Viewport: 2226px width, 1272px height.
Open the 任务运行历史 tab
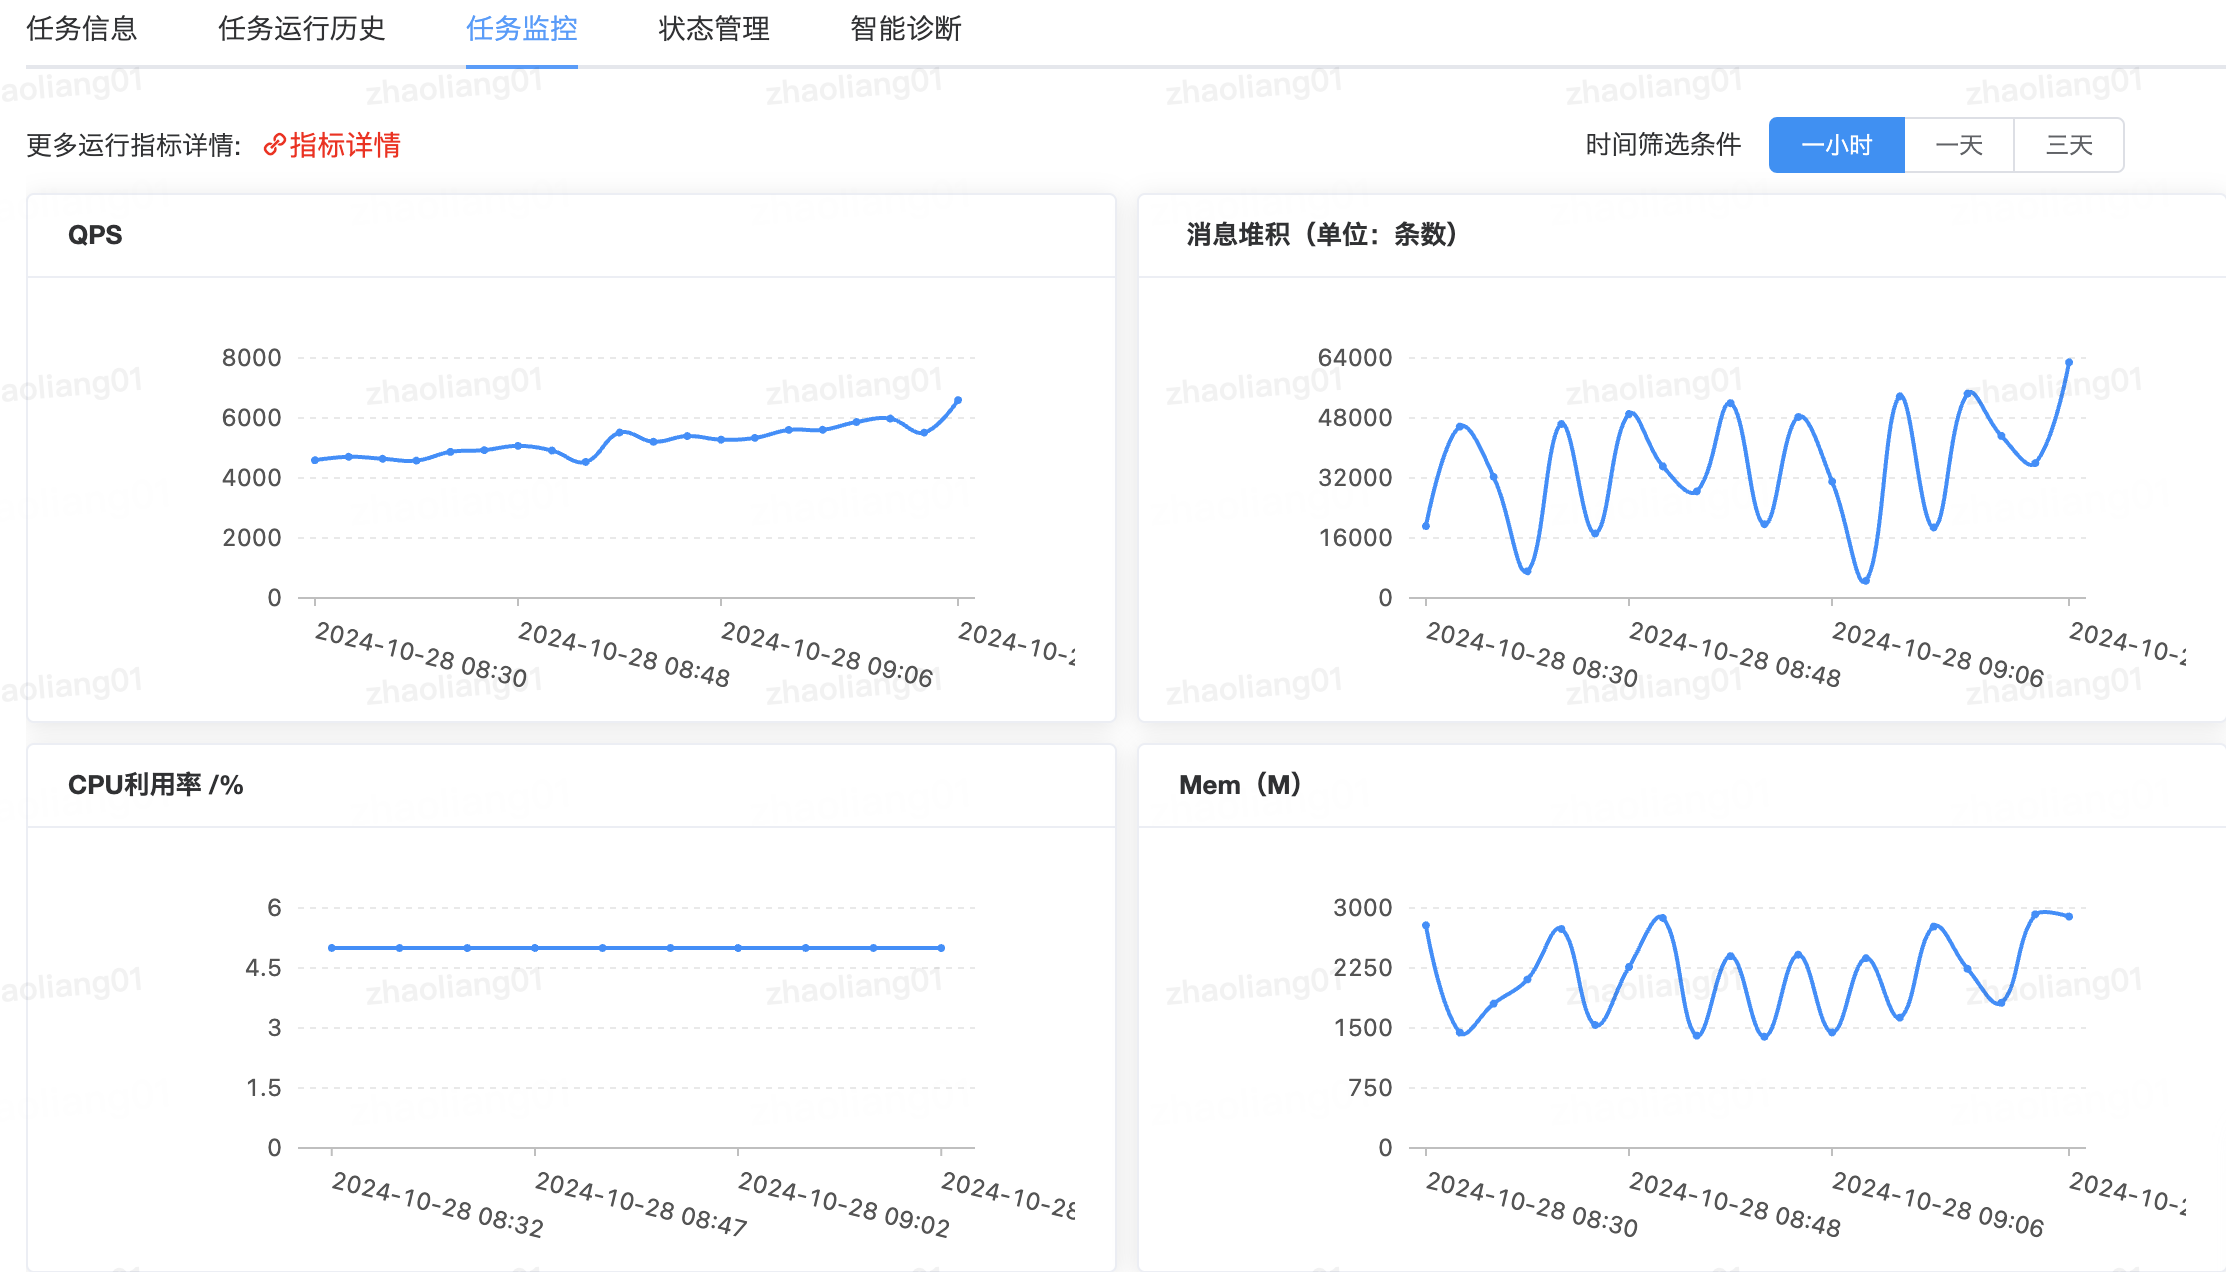point(301,29)
